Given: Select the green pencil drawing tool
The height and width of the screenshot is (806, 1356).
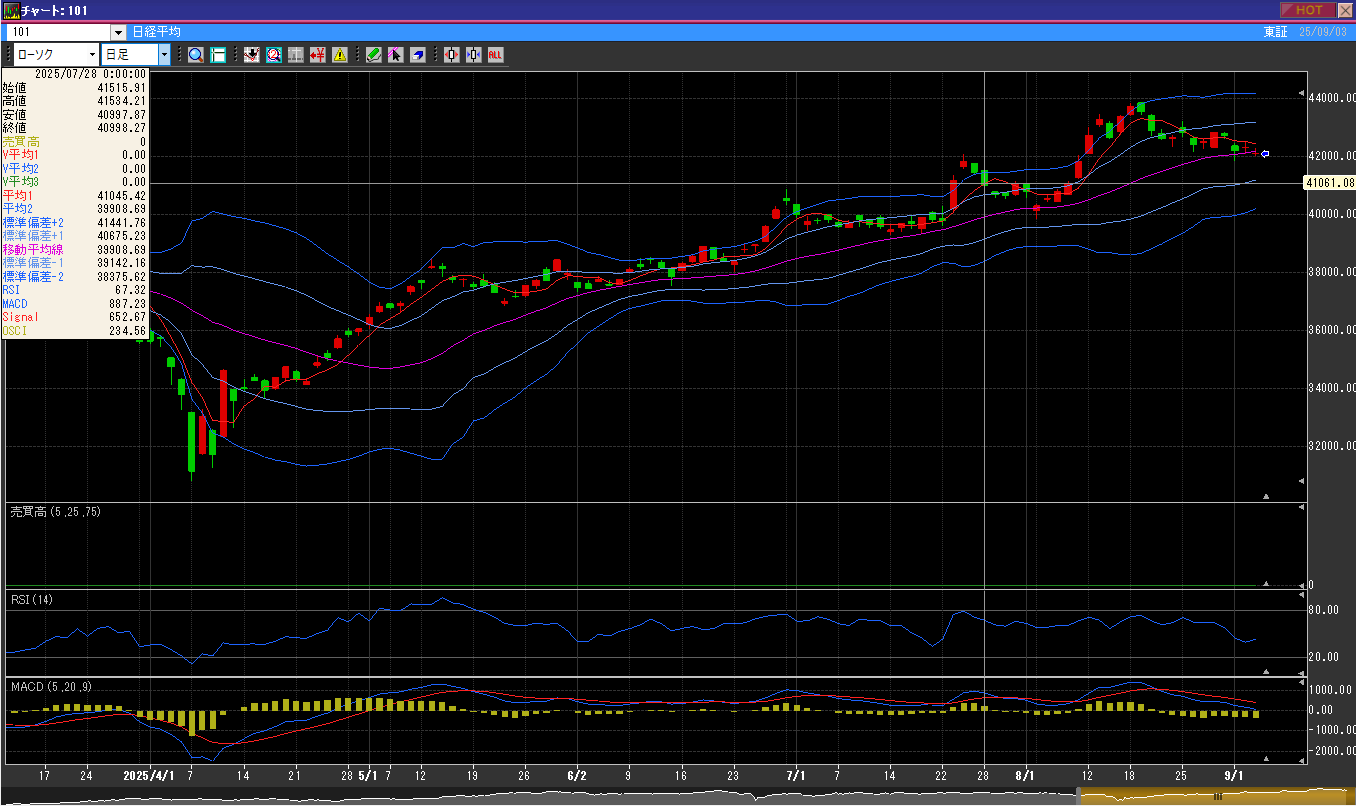Looking at the screenshot, I should point(373,55).
